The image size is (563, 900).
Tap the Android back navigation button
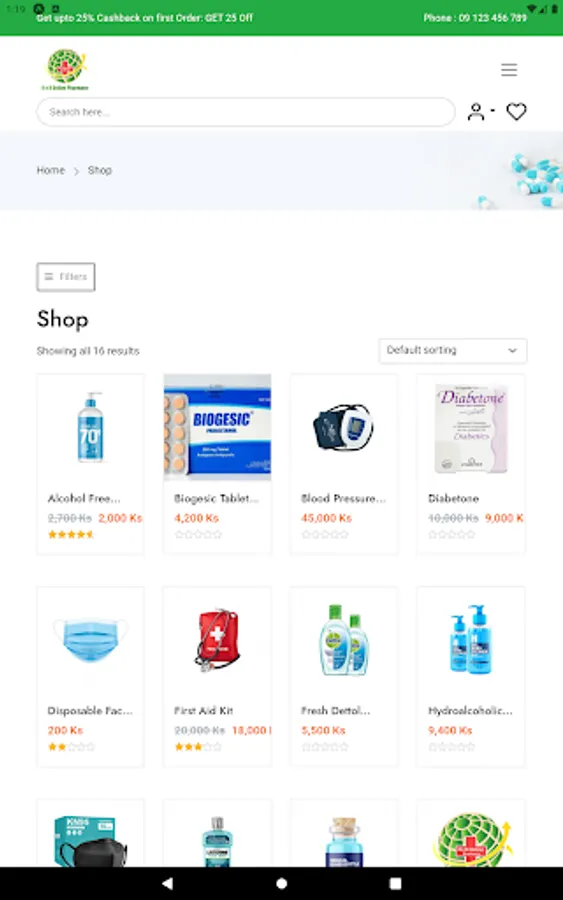[x=167, y=883]
